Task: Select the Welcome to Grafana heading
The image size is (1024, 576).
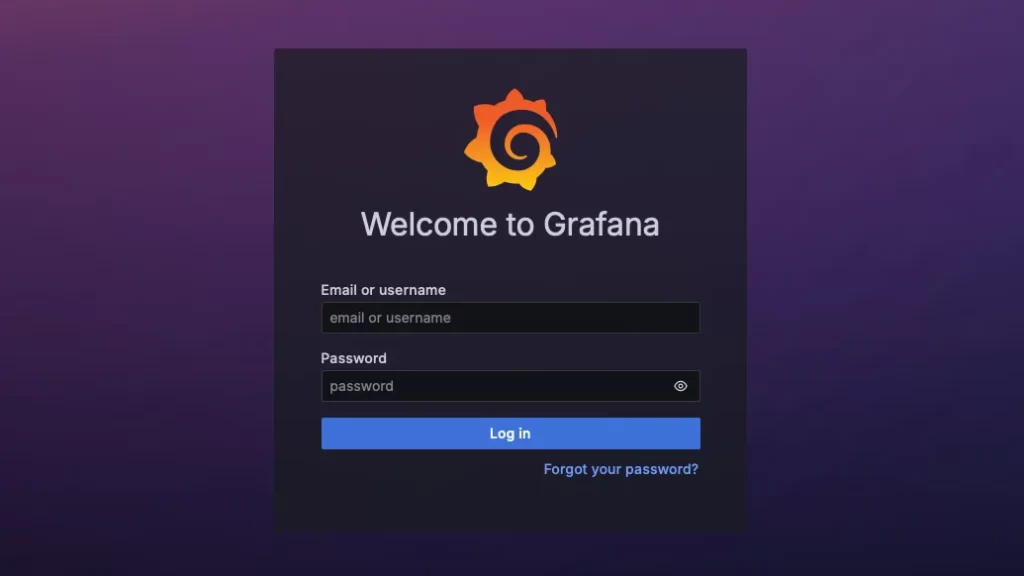Action: tap(510, 224)
